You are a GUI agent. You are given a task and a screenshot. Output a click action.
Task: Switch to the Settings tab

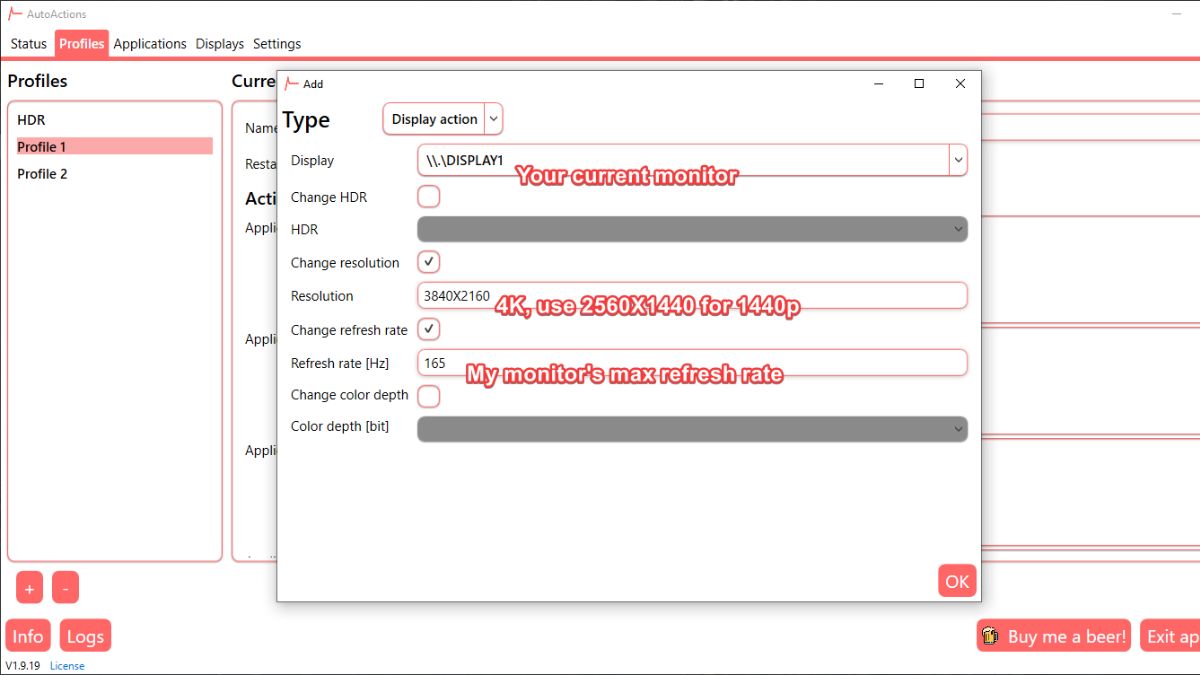tap(277, 43)
